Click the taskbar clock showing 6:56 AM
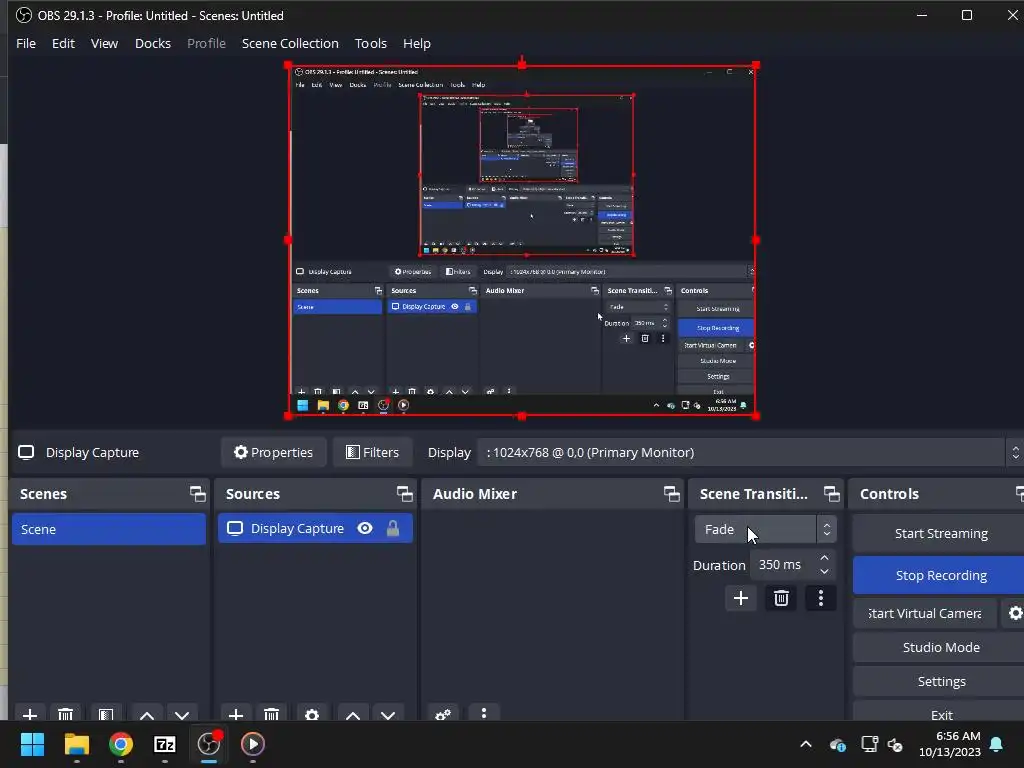1024x768 pixels. 950,744
